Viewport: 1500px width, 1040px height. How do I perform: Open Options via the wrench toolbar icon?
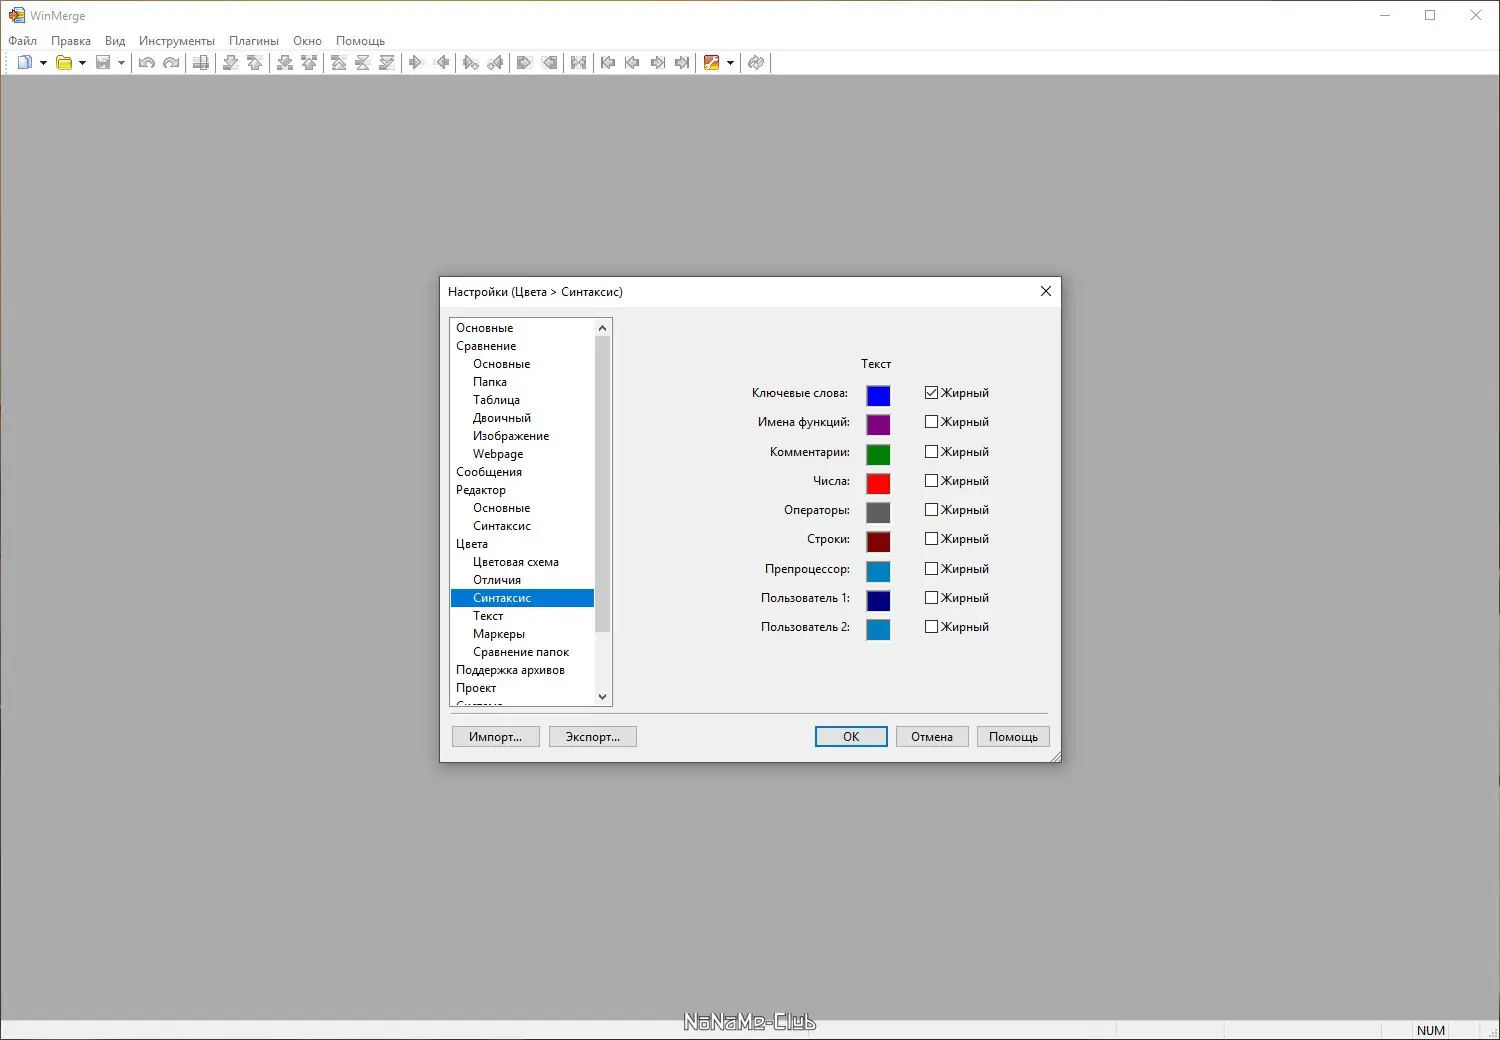coord(712,63)
